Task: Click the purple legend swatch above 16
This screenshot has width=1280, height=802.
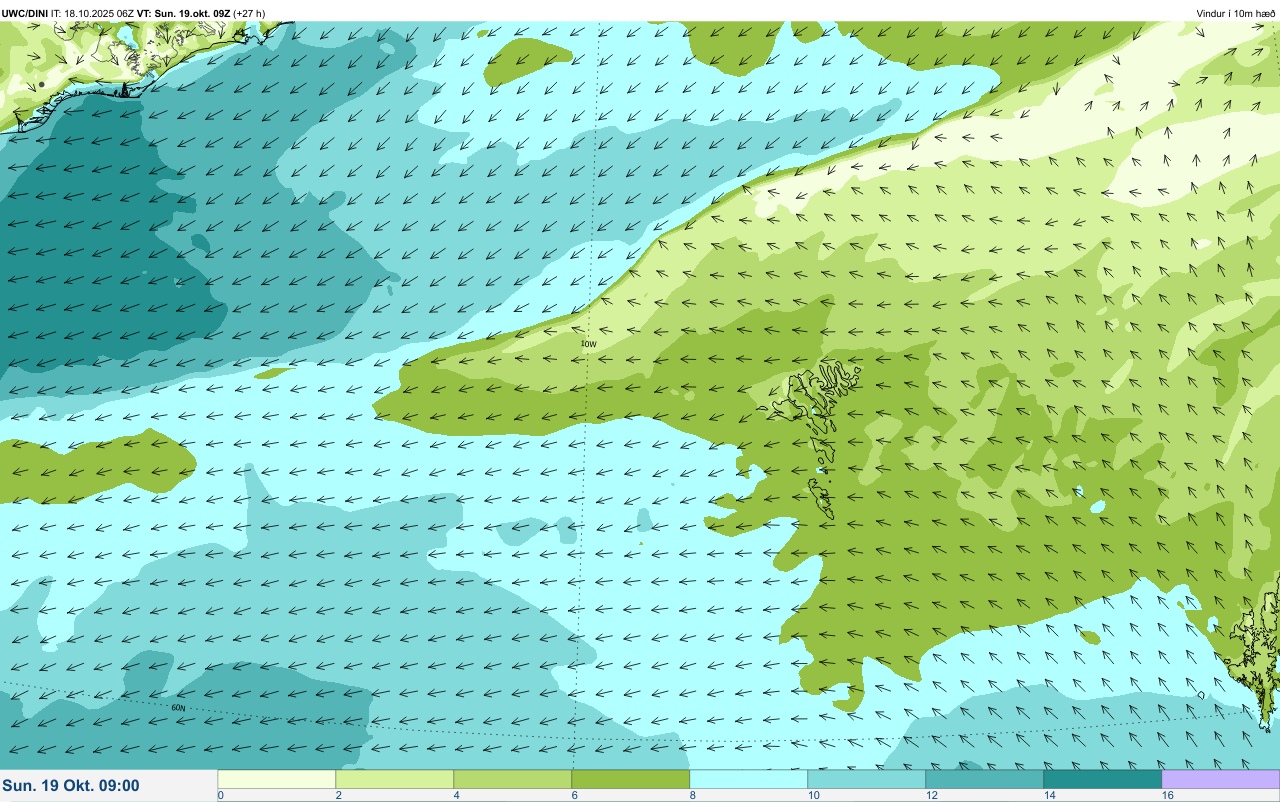Action: coord(1221,779)
